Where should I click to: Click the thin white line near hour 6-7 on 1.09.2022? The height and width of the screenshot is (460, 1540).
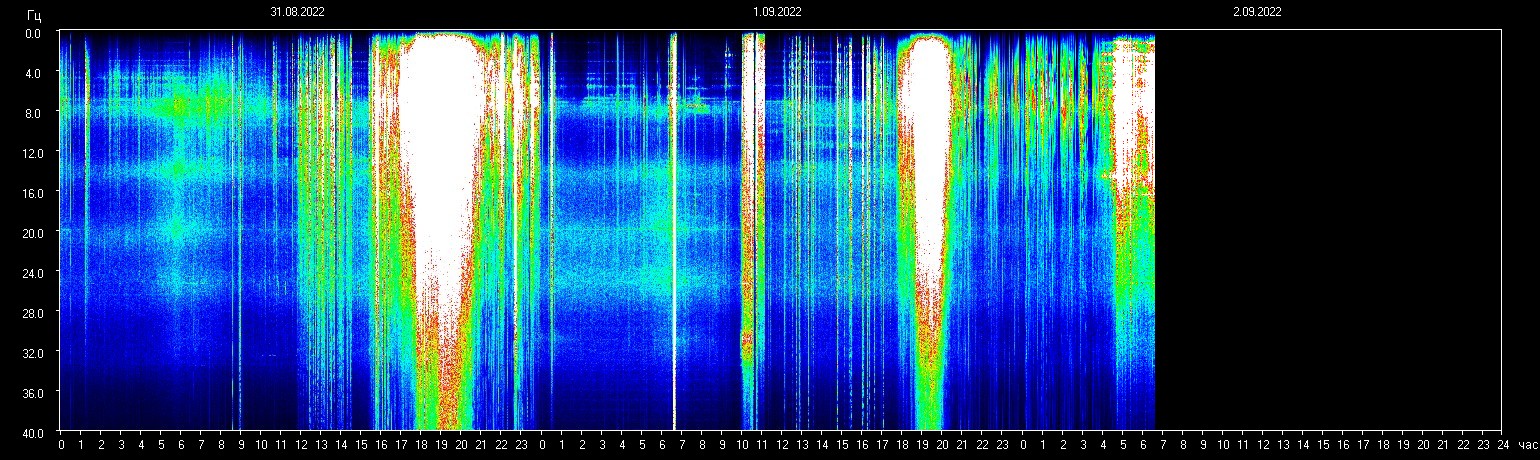click(x=674, y=230)
